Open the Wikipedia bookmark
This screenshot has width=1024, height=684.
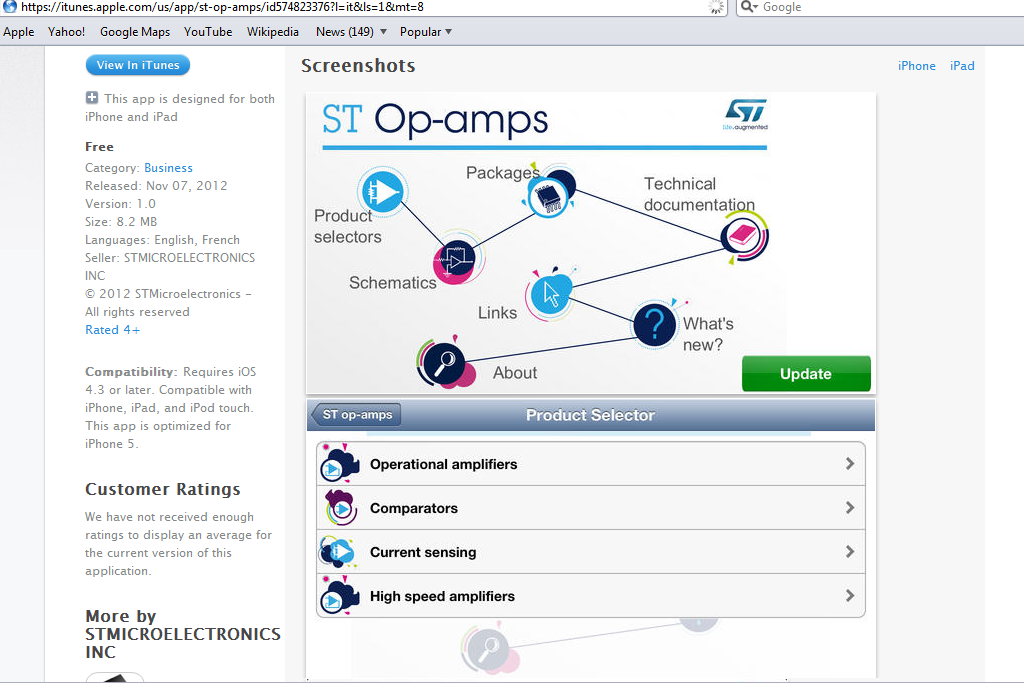tap(272, 31)
